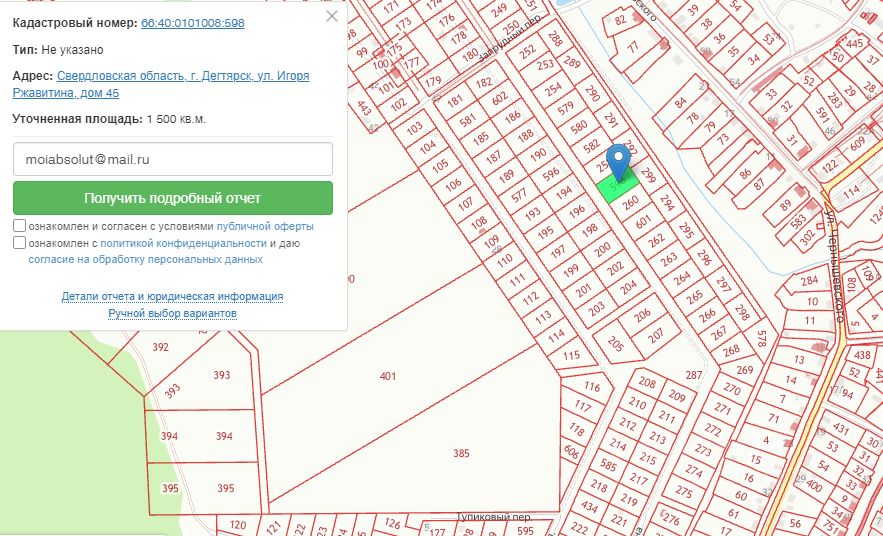
Task: Open согласие на обработку персональных данных link
Action: point(145,260)
